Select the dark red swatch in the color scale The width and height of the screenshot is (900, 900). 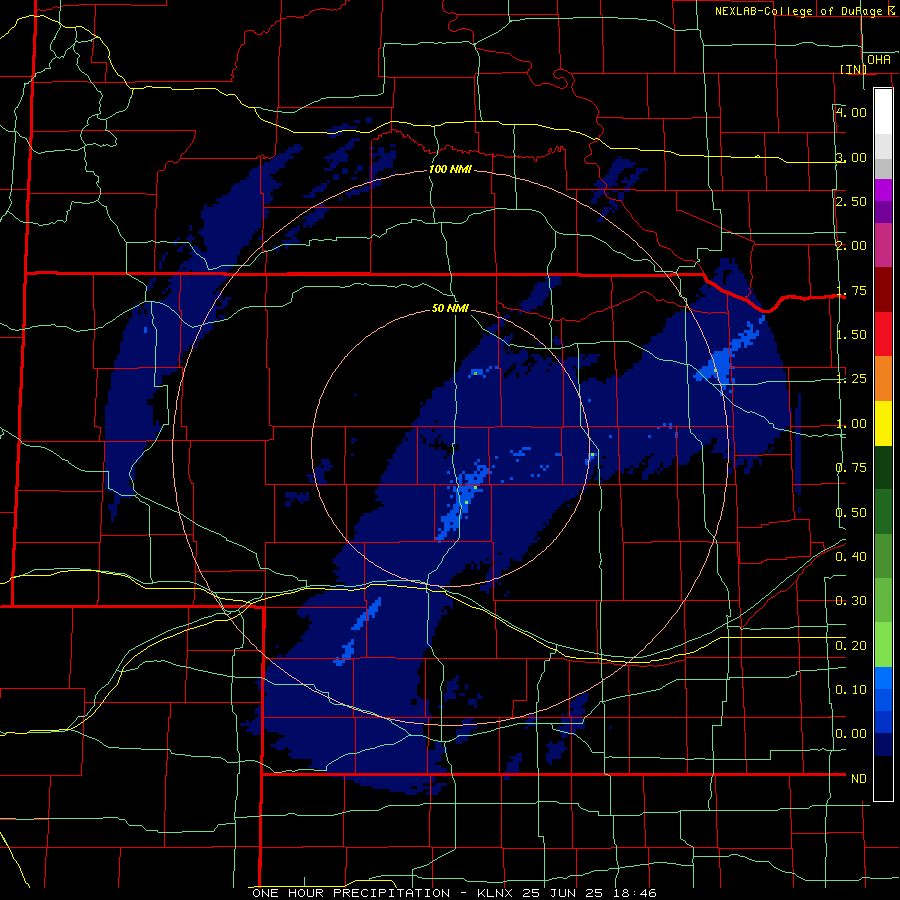click(x=883, y=290)
